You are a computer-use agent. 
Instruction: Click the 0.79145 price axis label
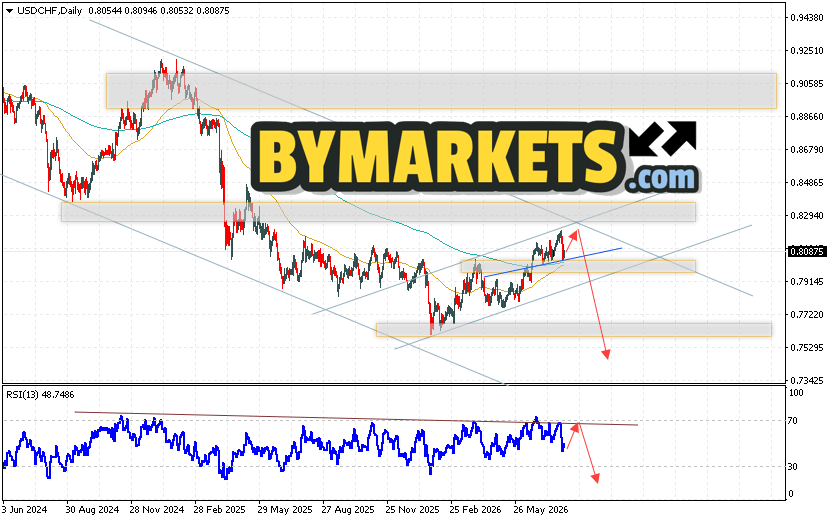tap(807, 281)
